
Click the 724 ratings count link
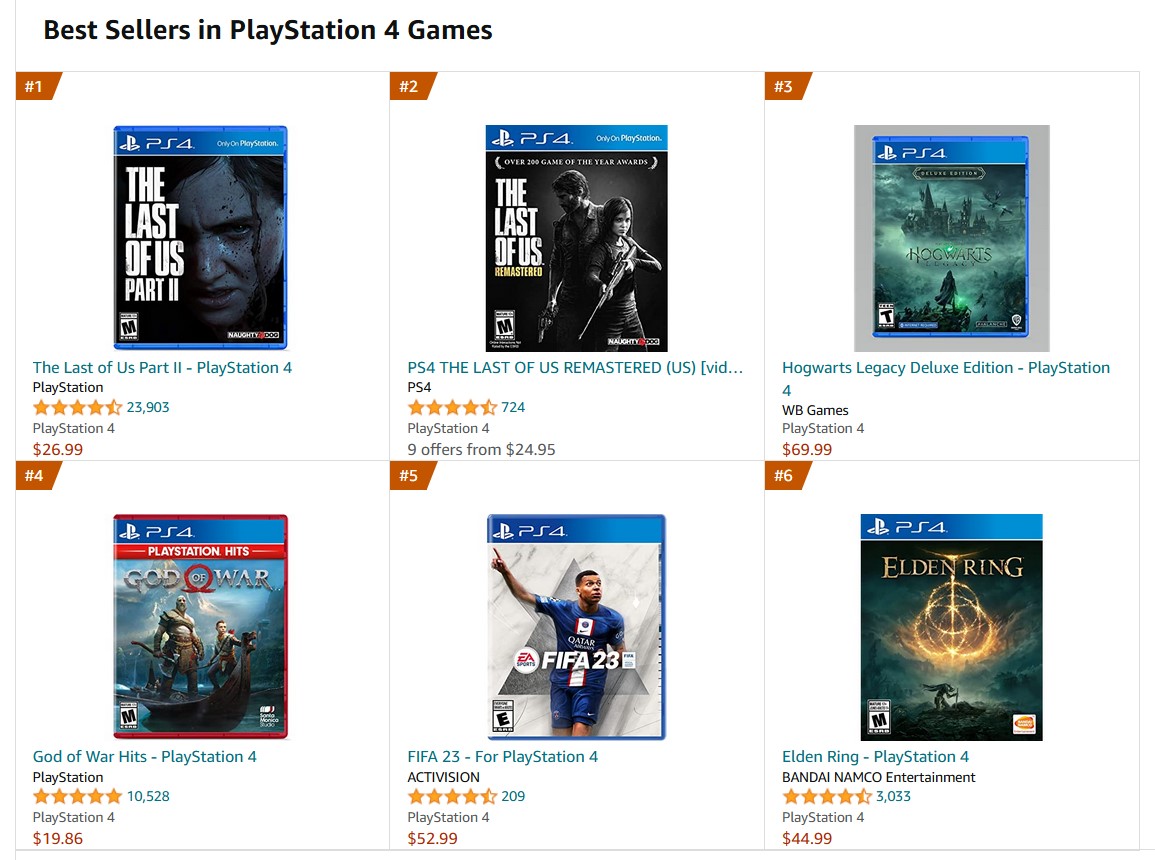[513, 407]
